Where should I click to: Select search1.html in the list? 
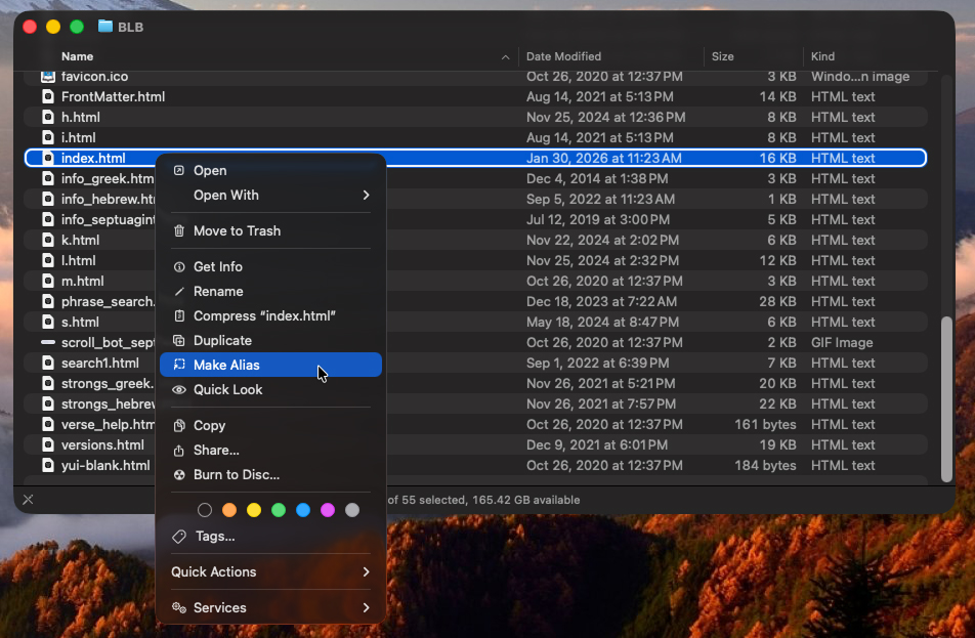pos(476,363)
